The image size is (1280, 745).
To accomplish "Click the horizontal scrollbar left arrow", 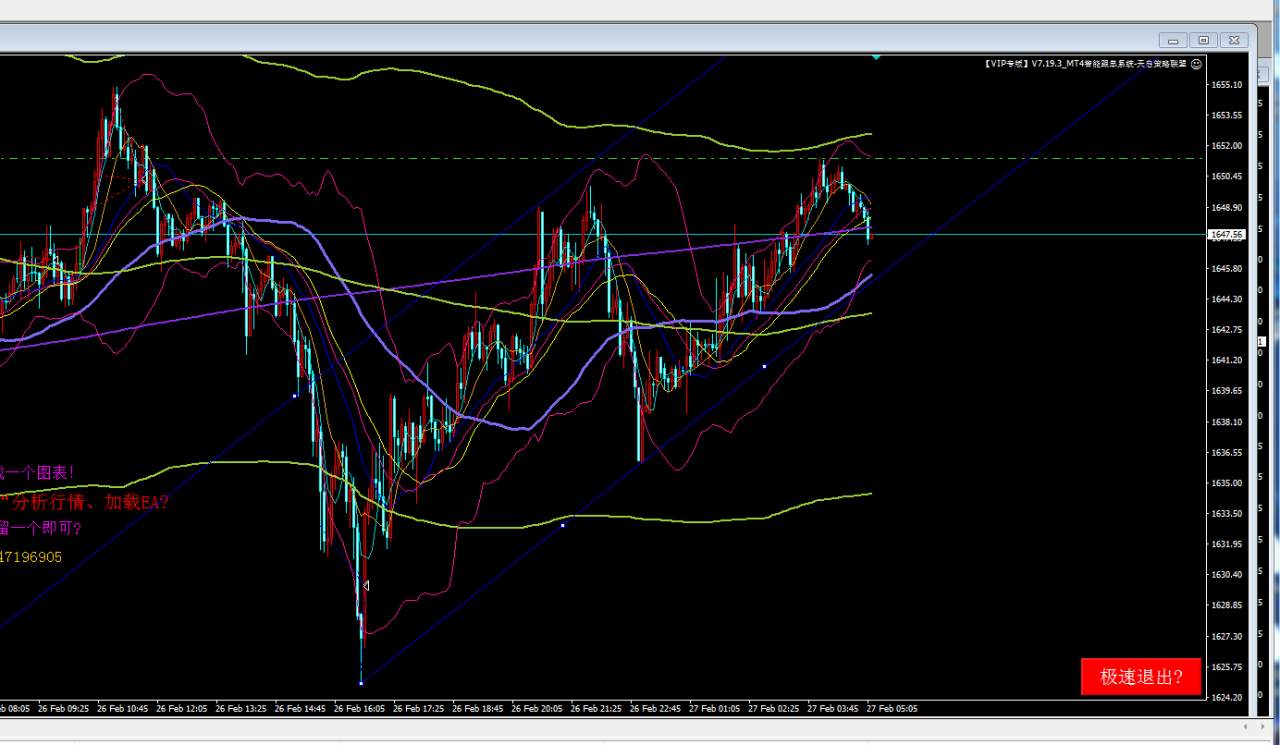I will [1245, 726].
